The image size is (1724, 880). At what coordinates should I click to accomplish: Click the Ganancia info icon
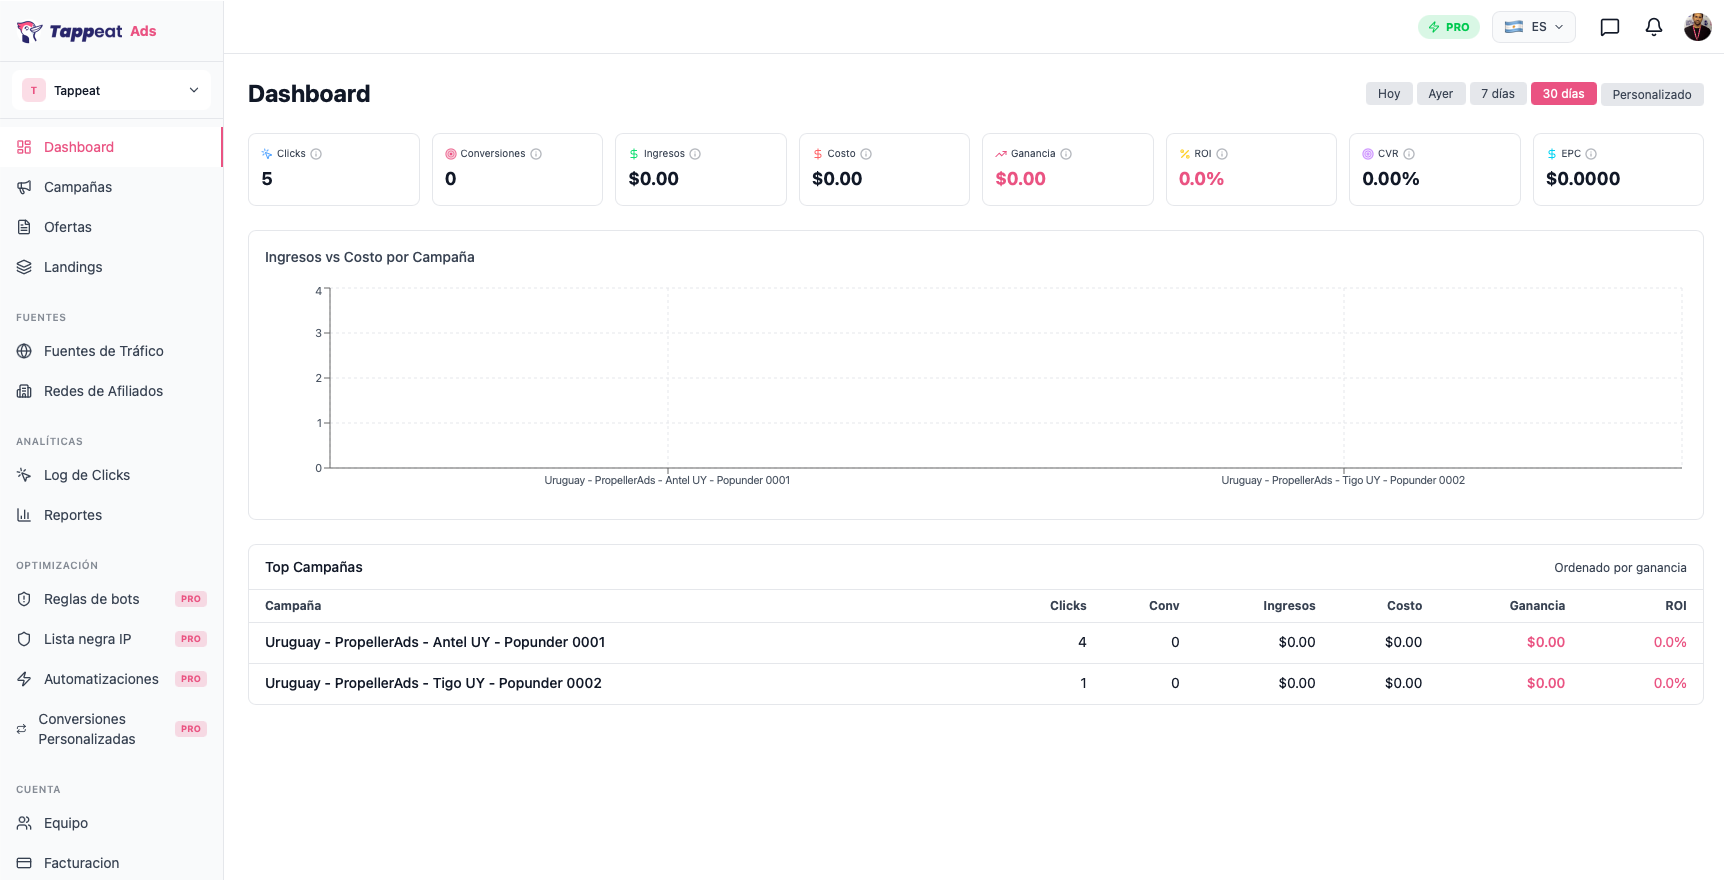coord(1066,154)
